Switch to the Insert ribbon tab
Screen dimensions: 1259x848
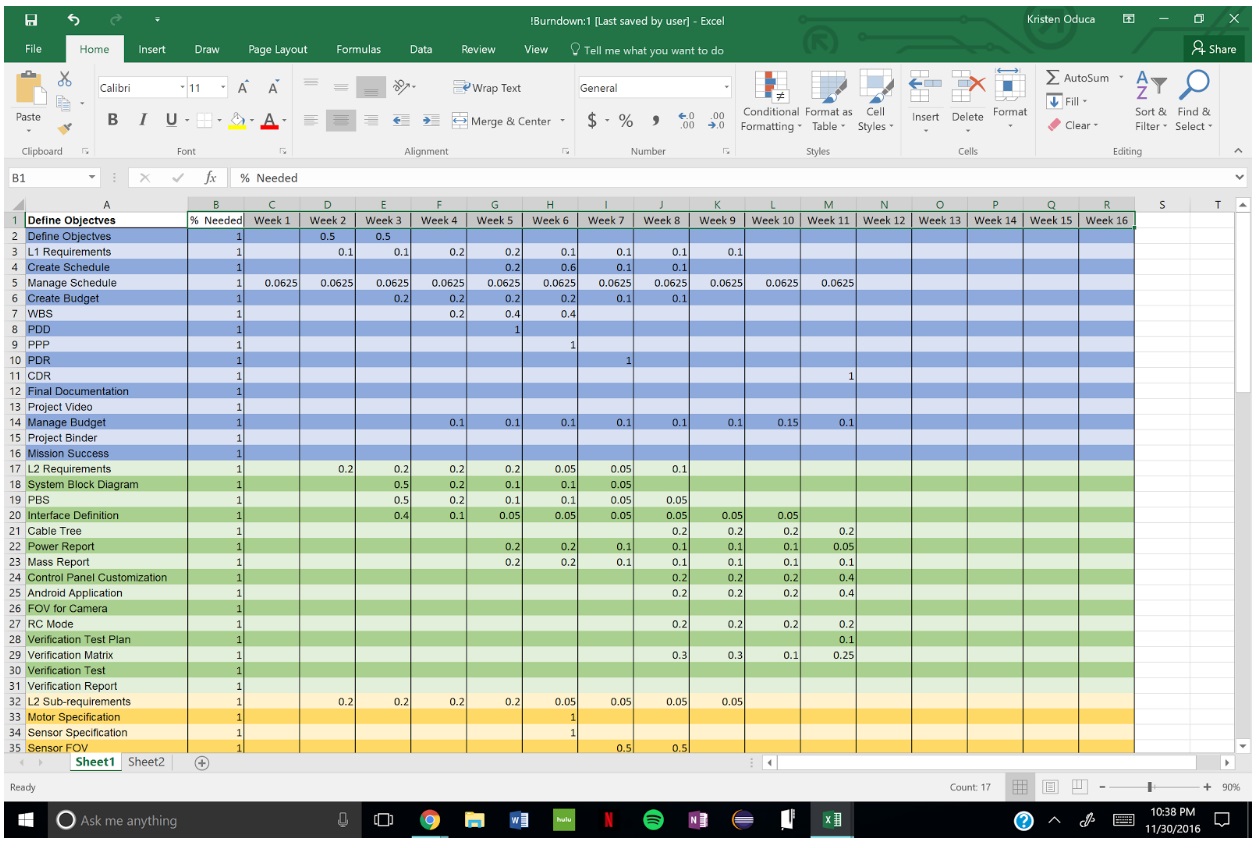coord(152,49)
